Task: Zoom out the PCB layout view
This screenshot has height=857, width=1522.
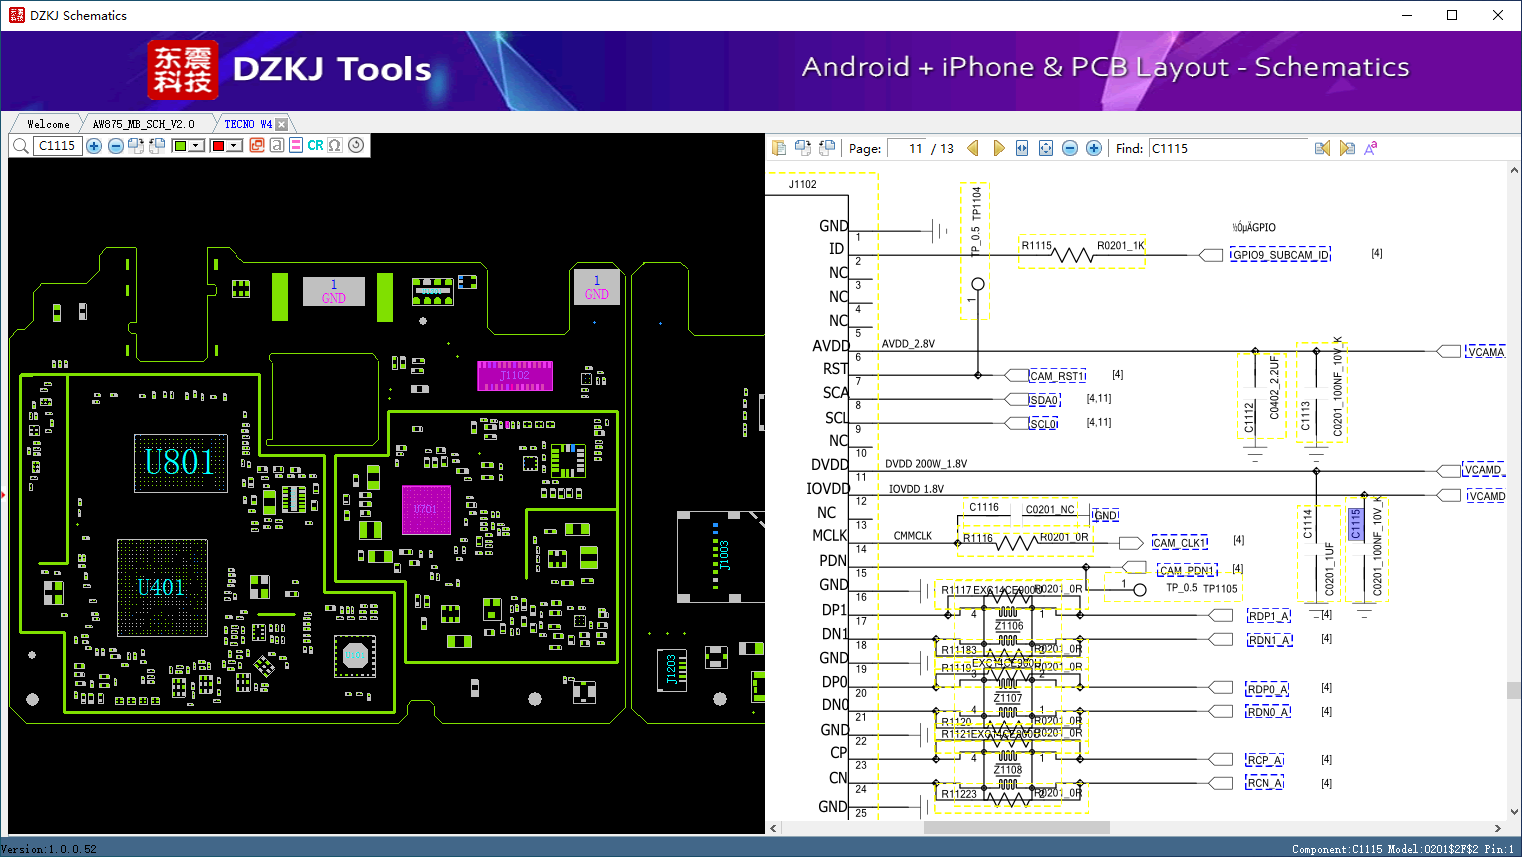Action: tap(116, 146)
